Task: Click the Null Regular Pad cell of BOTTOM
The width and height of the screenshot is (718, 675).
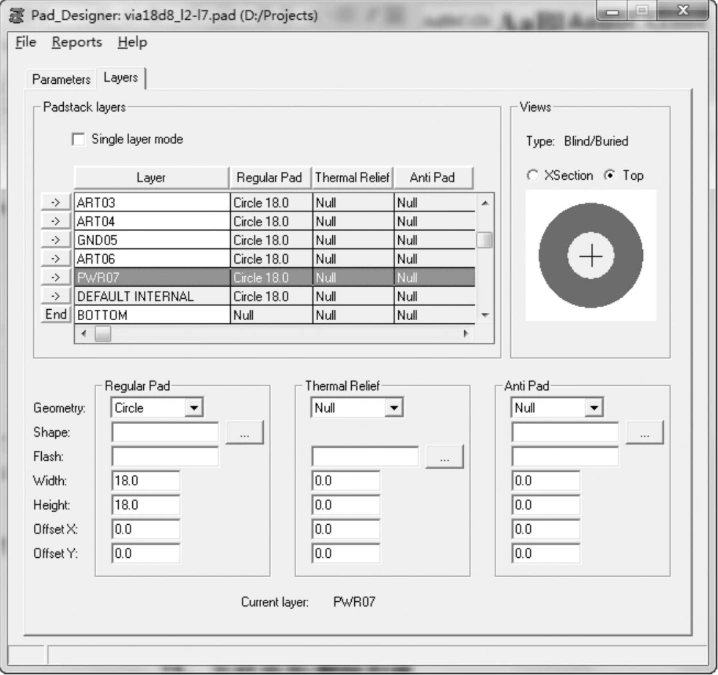Action: 271,315
